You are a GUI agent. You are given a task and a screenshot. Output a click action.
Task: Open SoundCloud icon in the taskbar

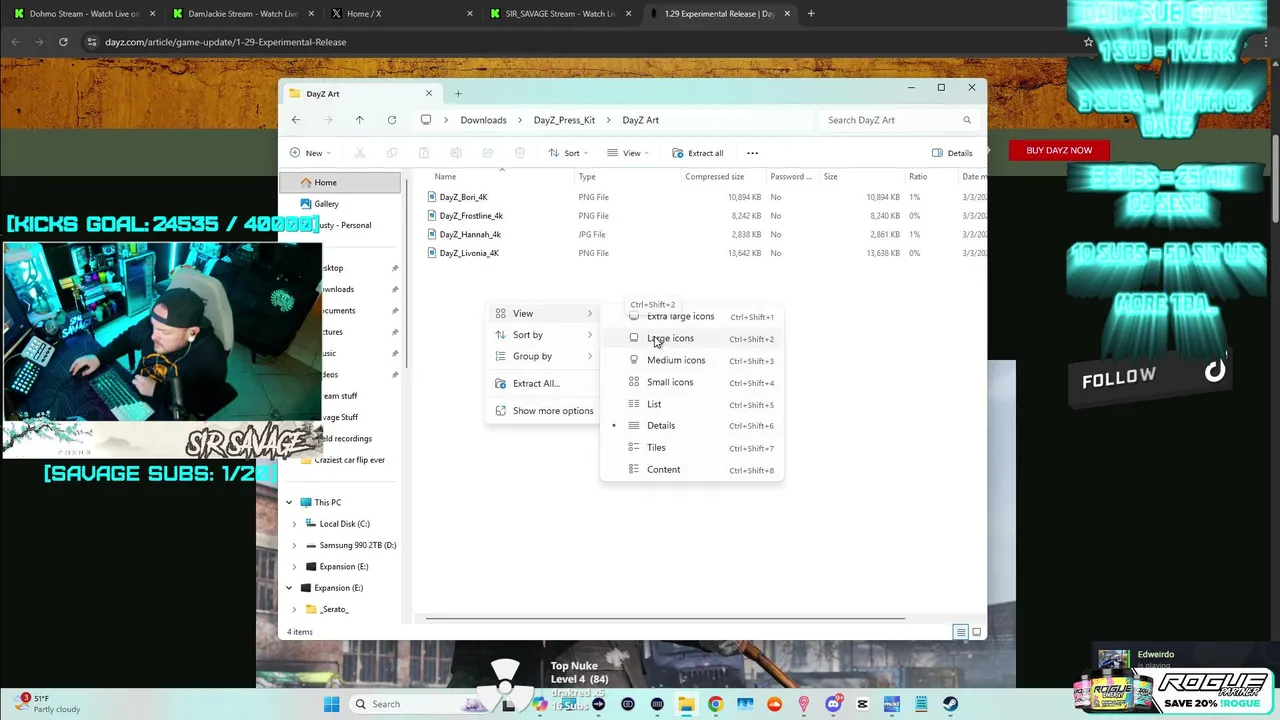774,704
